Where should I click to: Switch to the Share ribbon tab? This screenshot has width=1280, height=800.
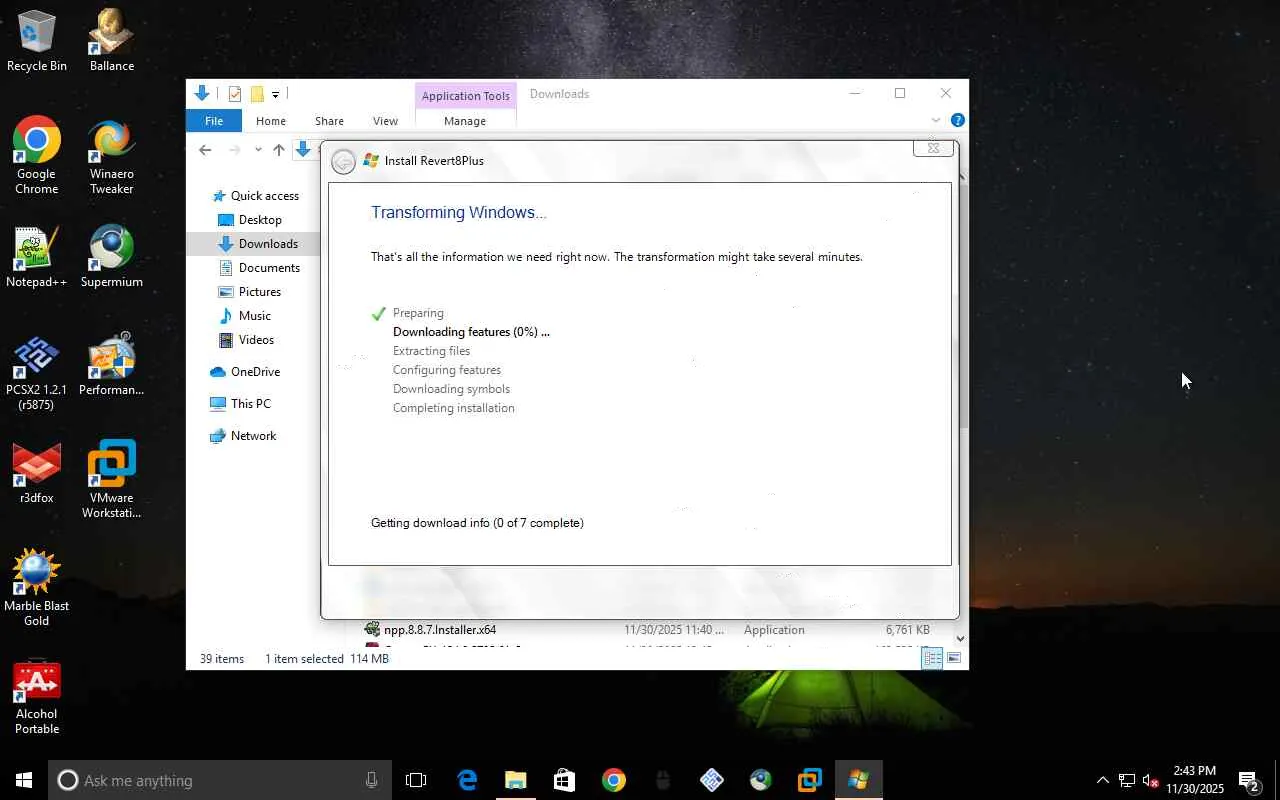329,120
